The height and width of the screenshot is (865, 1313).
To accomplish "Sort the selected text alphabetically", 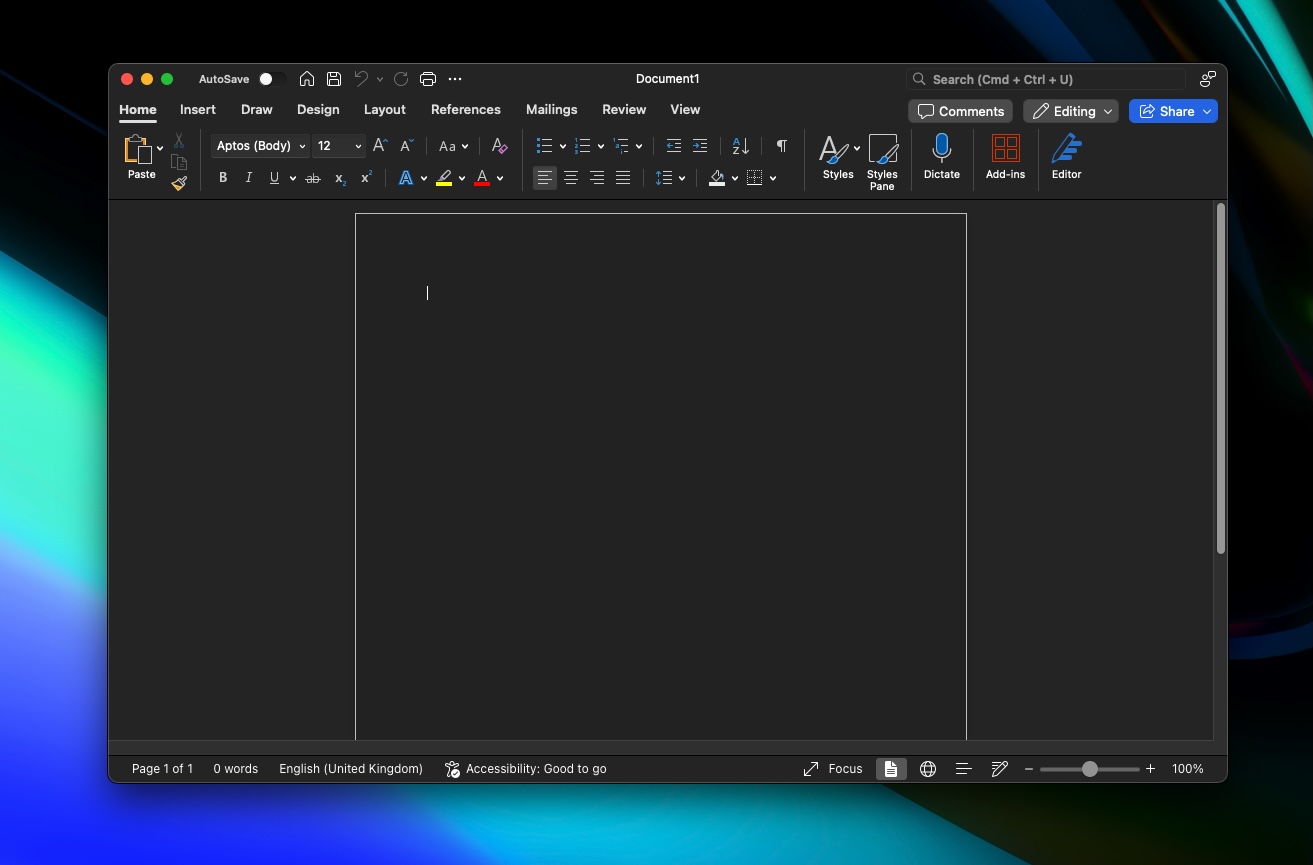I will pos(738,146).
